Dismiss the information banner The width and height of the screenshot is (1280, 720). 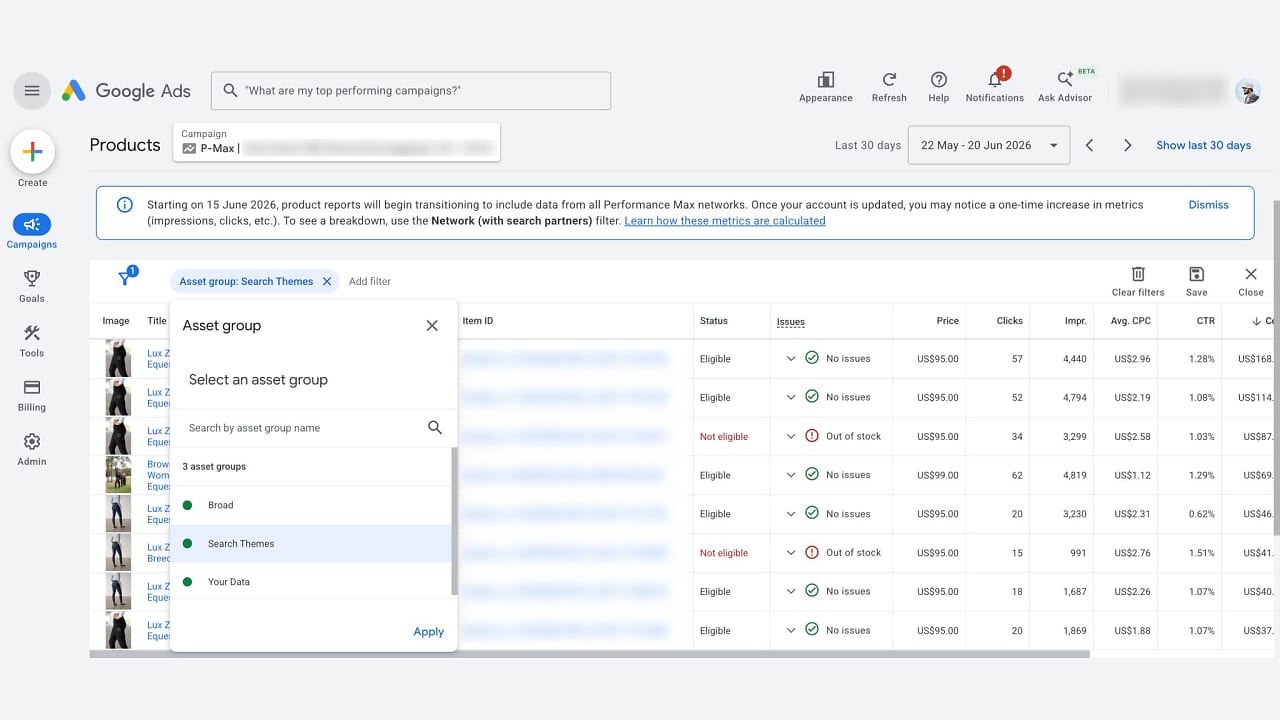tap(1208, 205)
